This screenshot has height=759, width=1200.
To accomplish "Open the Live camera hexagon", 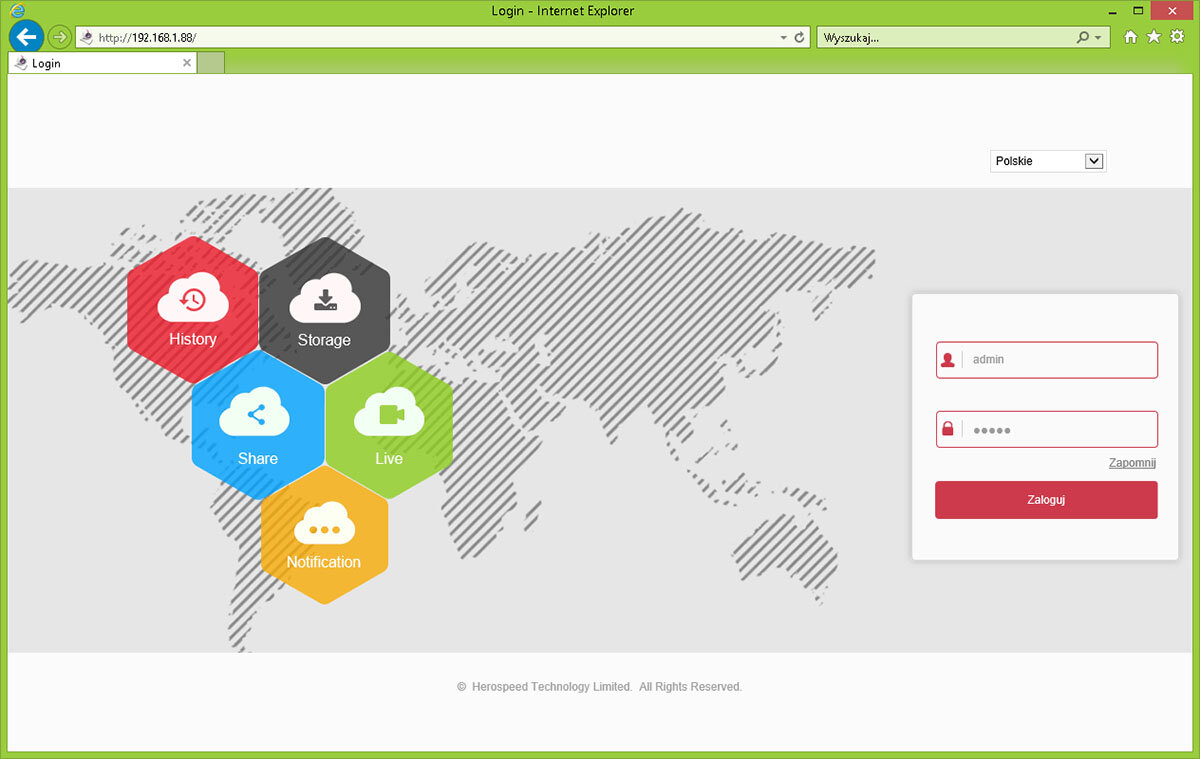I will click(x=389, y=426).
